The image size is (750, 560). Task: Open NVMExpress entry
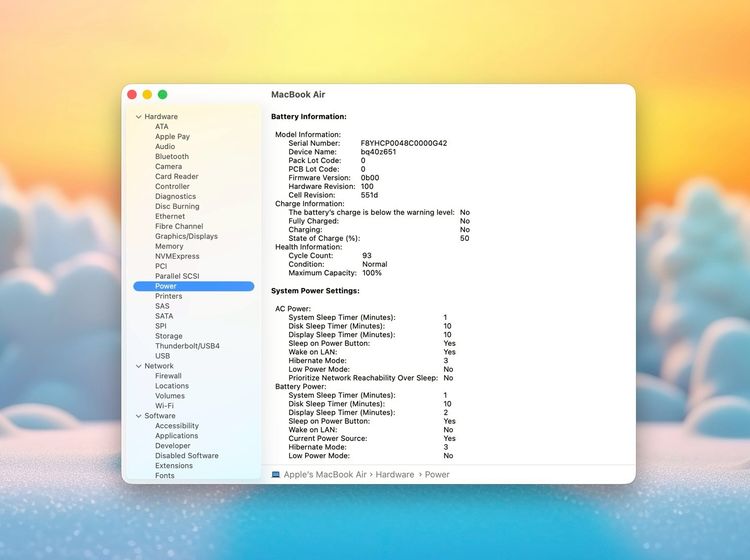click(177, 256)
